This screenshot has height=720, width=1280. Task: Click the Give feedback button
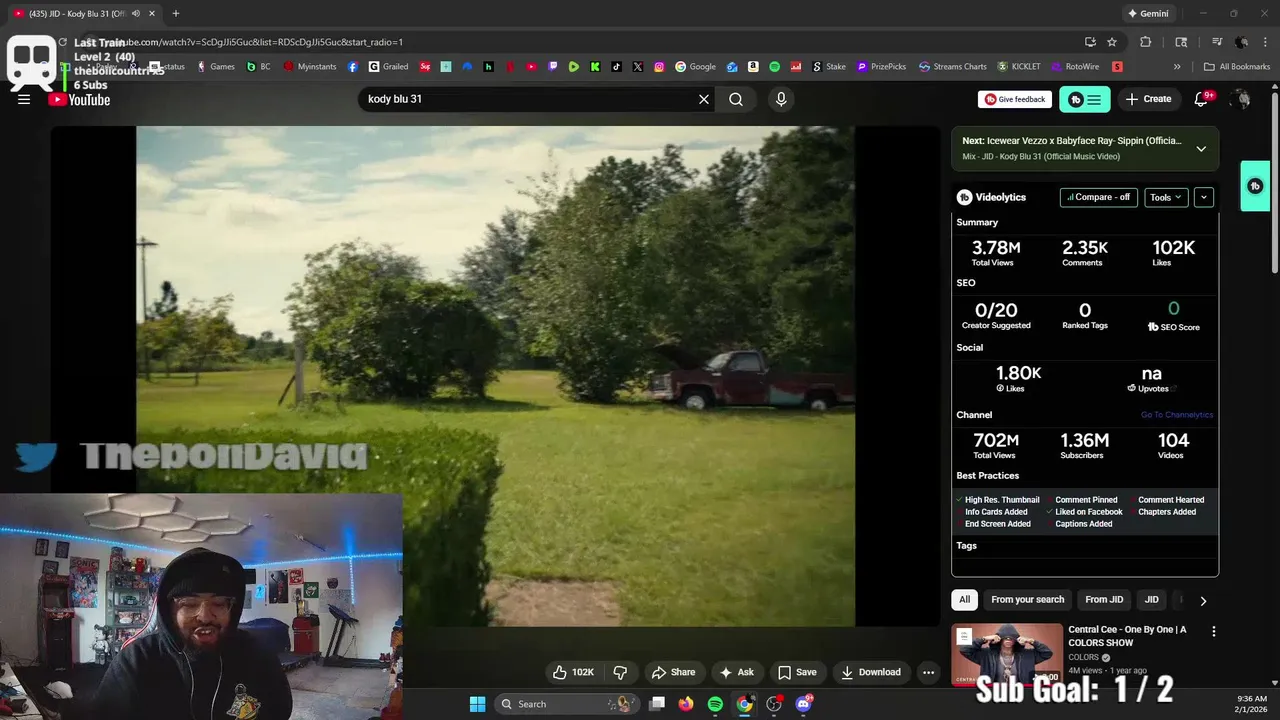(x=1015, y=99)
